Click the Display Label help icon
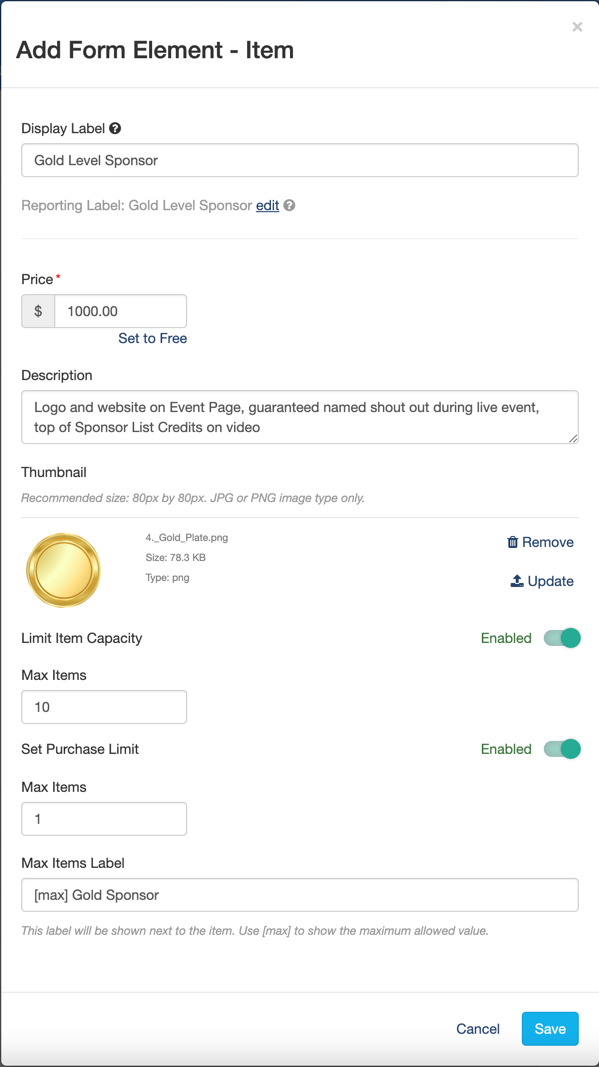The width and height of the screenshot is (599, 1067). pyautogui.click(x=115, y=128)
